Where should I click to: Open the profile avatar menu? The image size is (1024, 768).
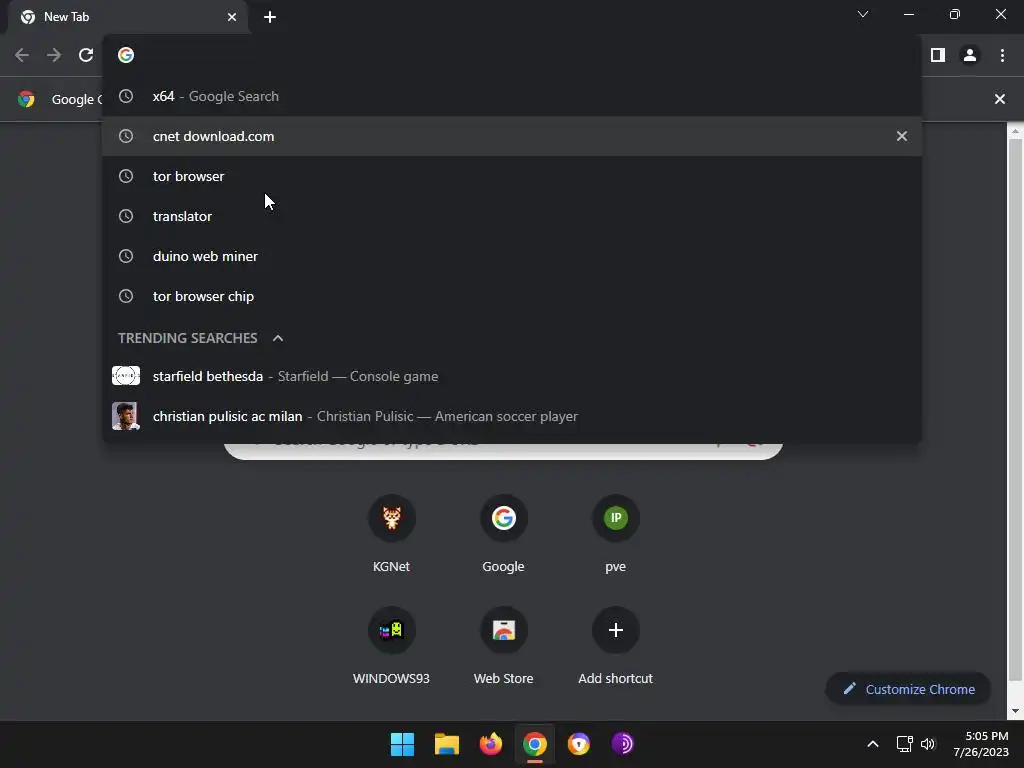tap(970, 55)
